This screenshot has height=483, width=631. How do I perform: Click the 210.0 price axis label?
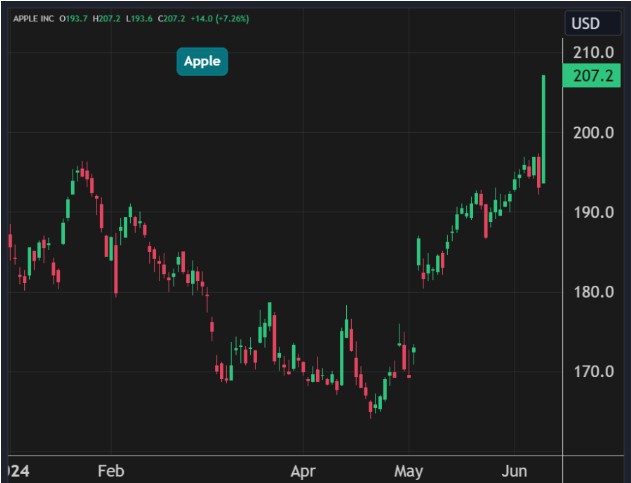[x=594, y=52]
